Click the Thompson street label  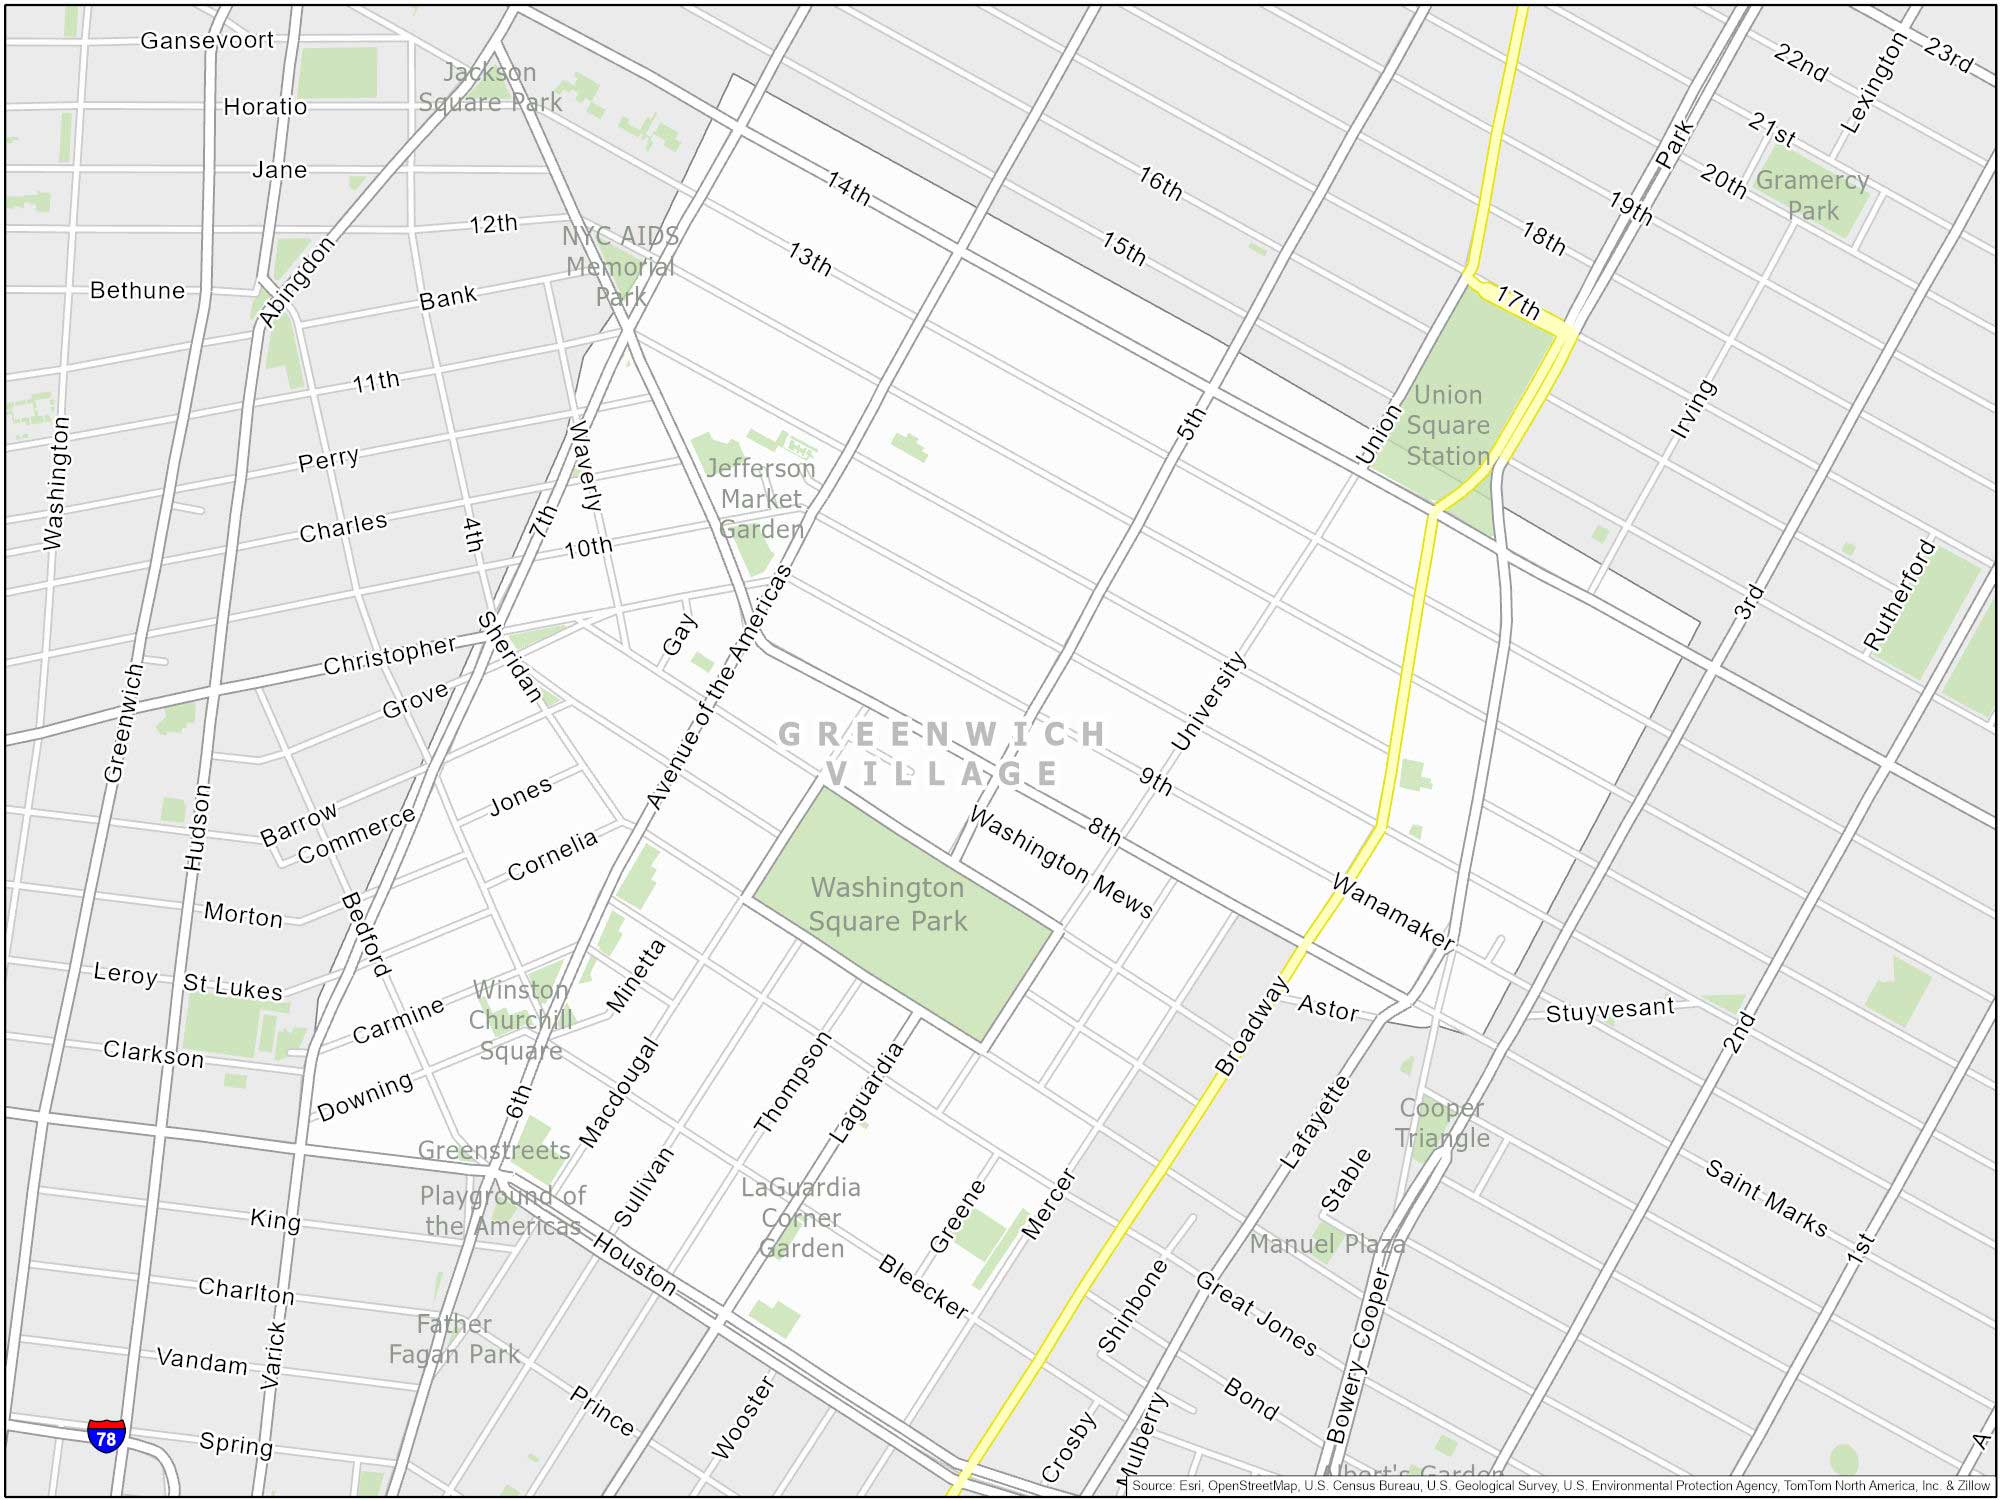pos(792,1082)
